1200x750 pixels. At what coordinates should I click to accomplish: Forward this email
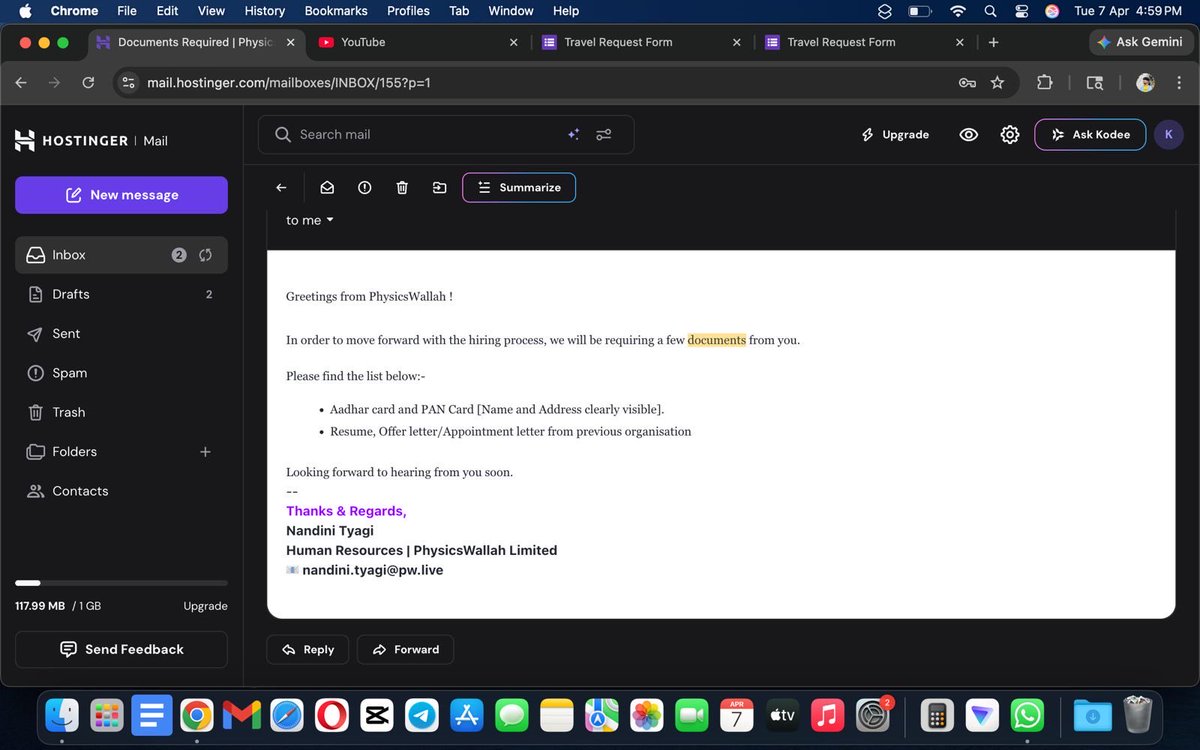[x=405, y=649]
